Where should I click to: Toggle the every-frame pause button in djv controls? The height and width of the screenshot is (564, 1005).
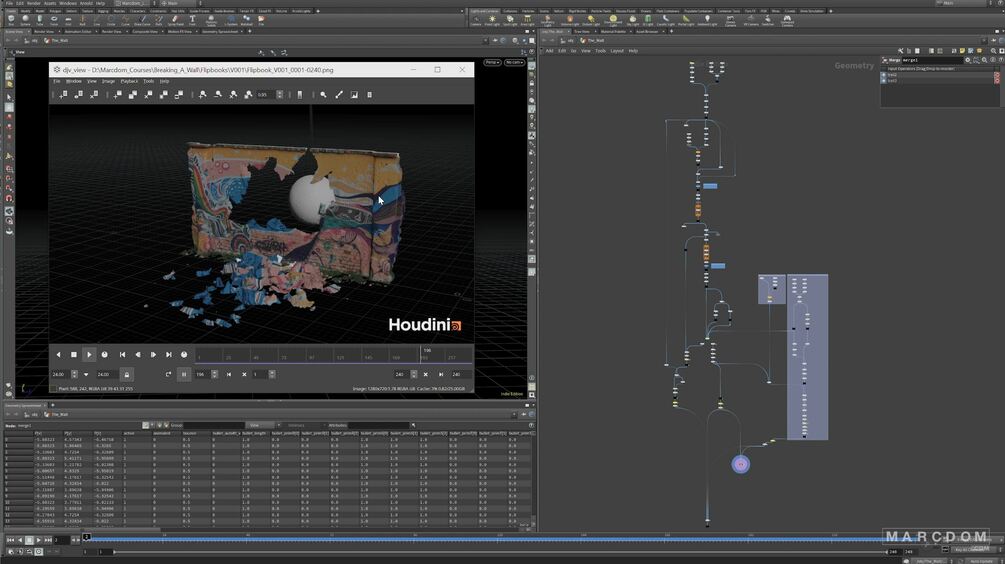(x=184, y=374)
